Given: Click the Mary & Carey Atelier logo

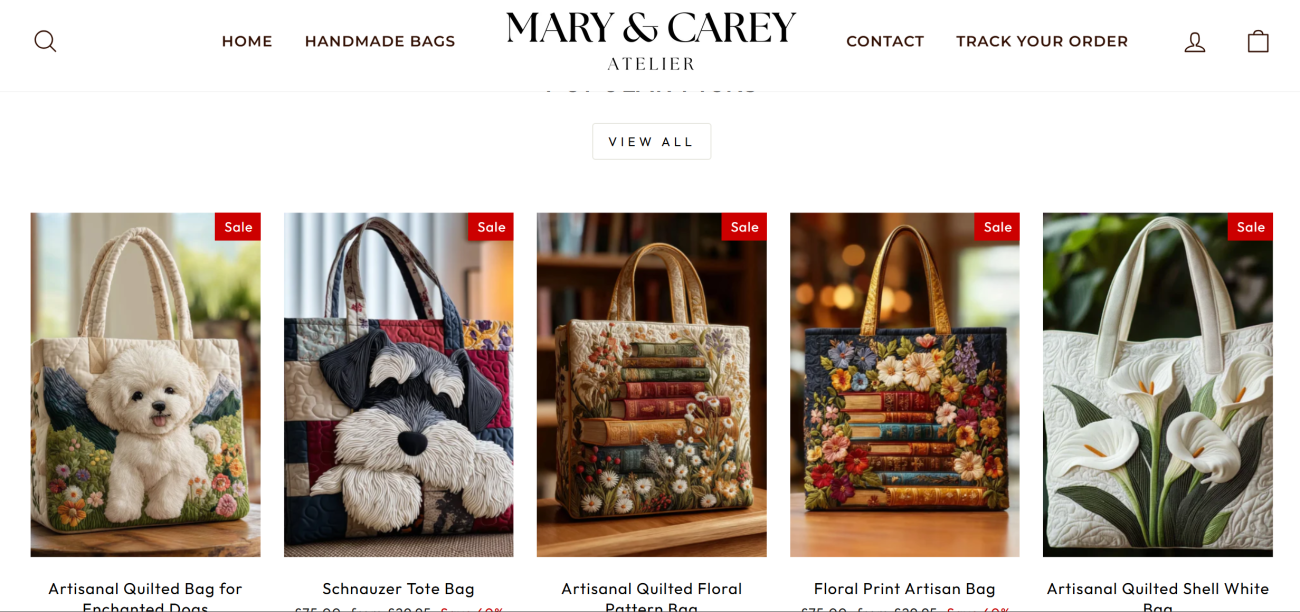Looking at the screenshot, I should (x=651, y=41).
